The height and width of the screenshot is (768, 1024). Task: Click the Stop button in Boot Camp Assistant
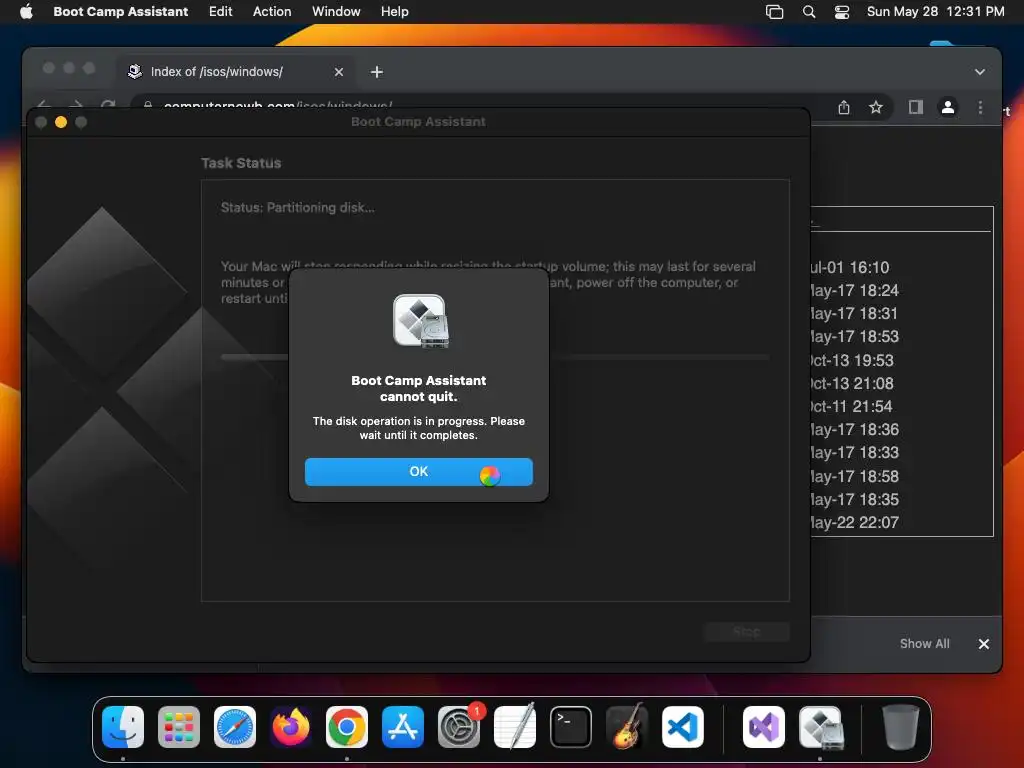tap(746, 632)
